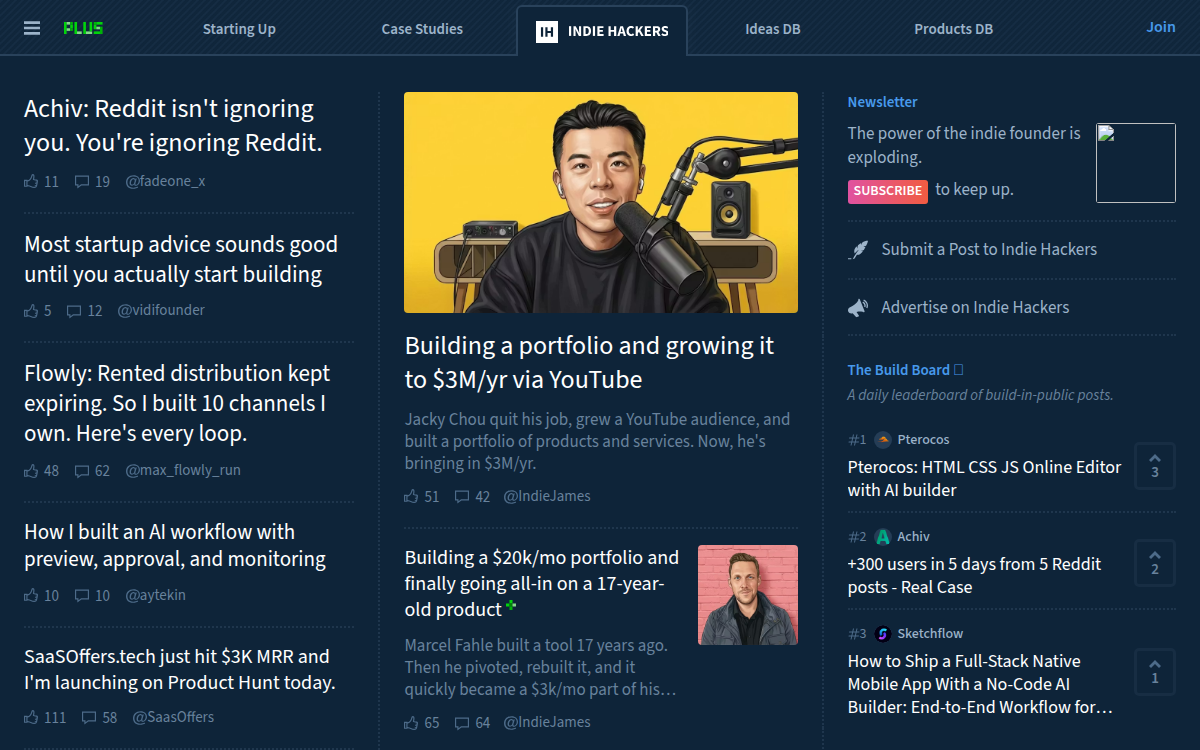Open comments on Achiv Reddit post
The image size is (1200, 750).
coord(82,181)
